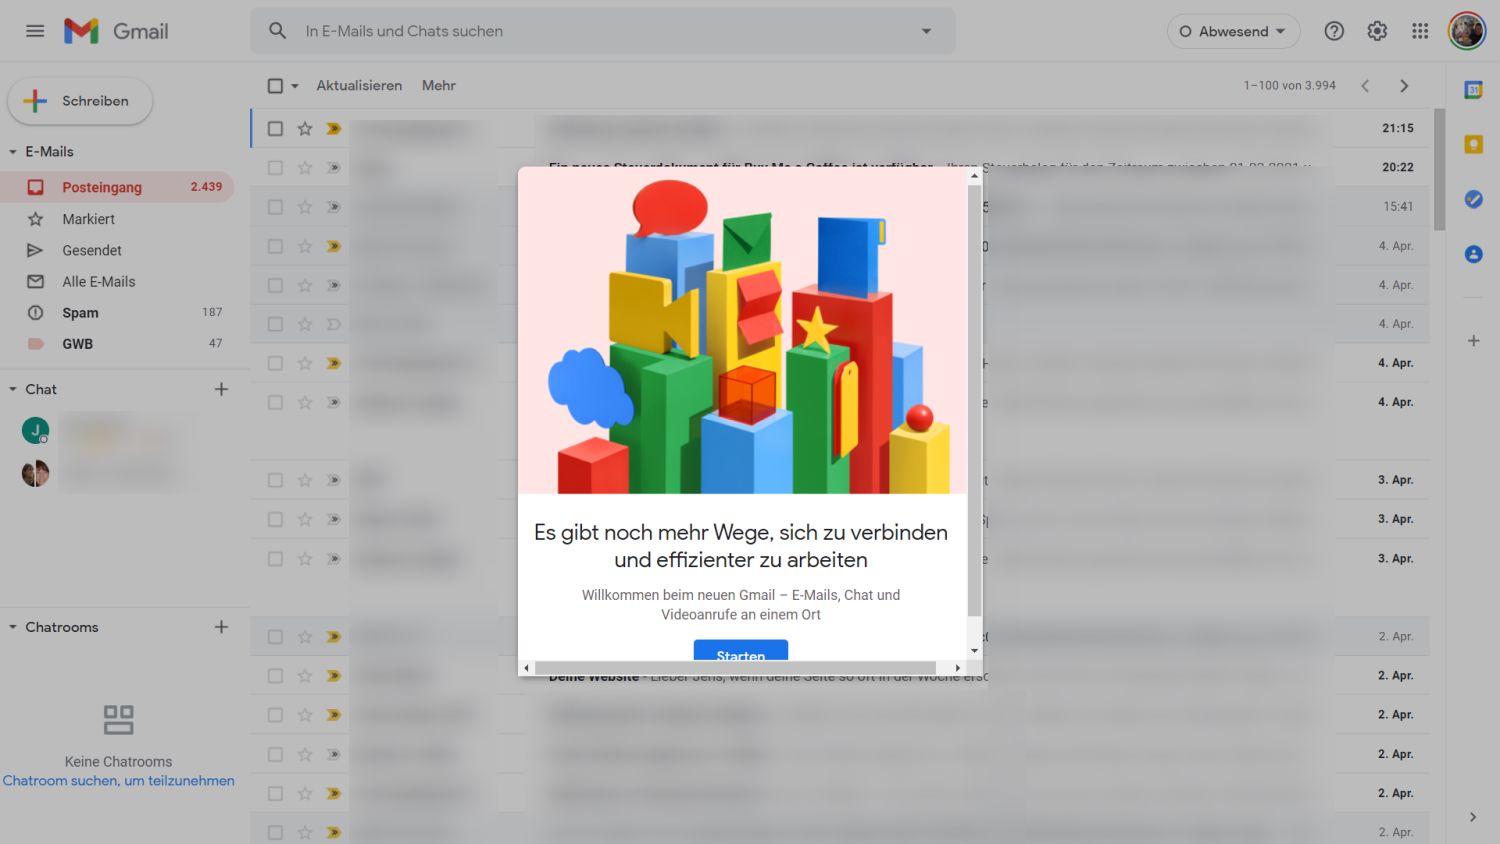Open Gmail settings gear icon

[1377, 31]
